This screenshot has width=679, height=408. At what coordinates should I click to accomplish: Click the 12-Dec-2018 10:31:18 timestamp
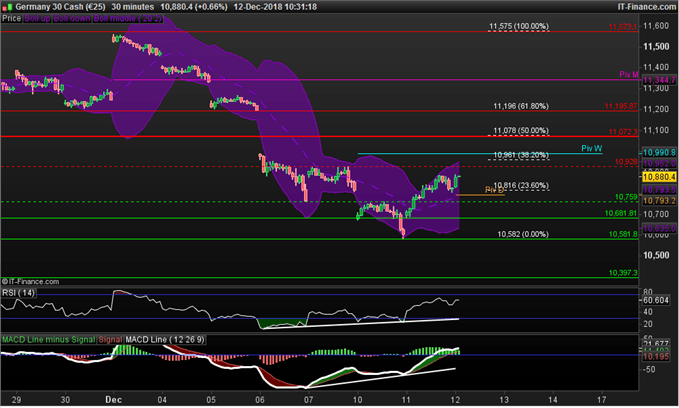coord(275,7)
